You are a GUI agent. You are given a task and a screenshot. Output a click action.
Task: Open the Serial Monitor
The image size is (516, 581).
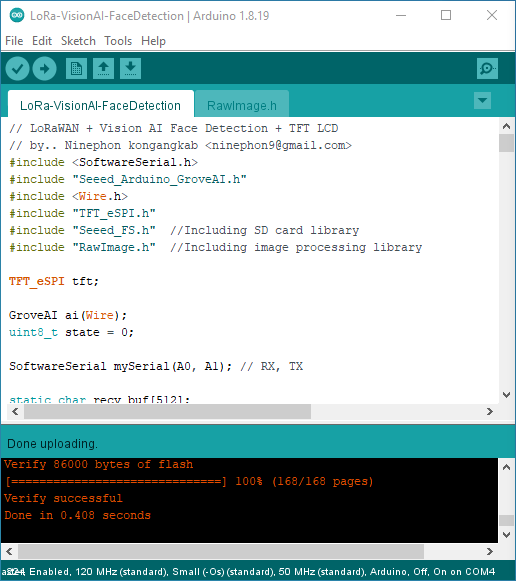(x=487, y=69)
